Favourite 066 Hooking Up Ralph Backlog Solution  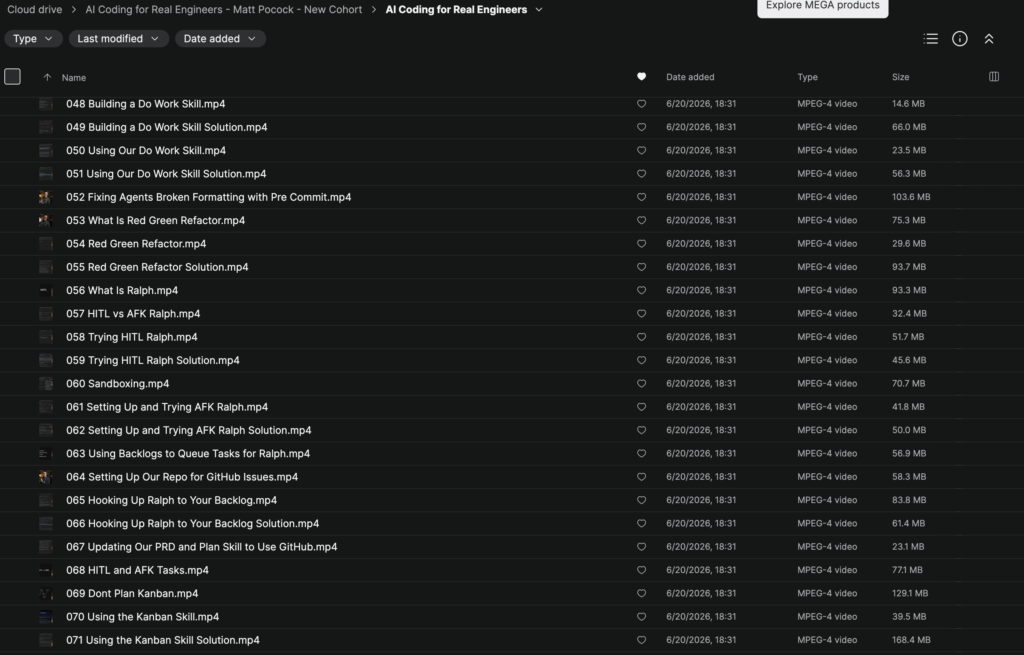point(641,523)
